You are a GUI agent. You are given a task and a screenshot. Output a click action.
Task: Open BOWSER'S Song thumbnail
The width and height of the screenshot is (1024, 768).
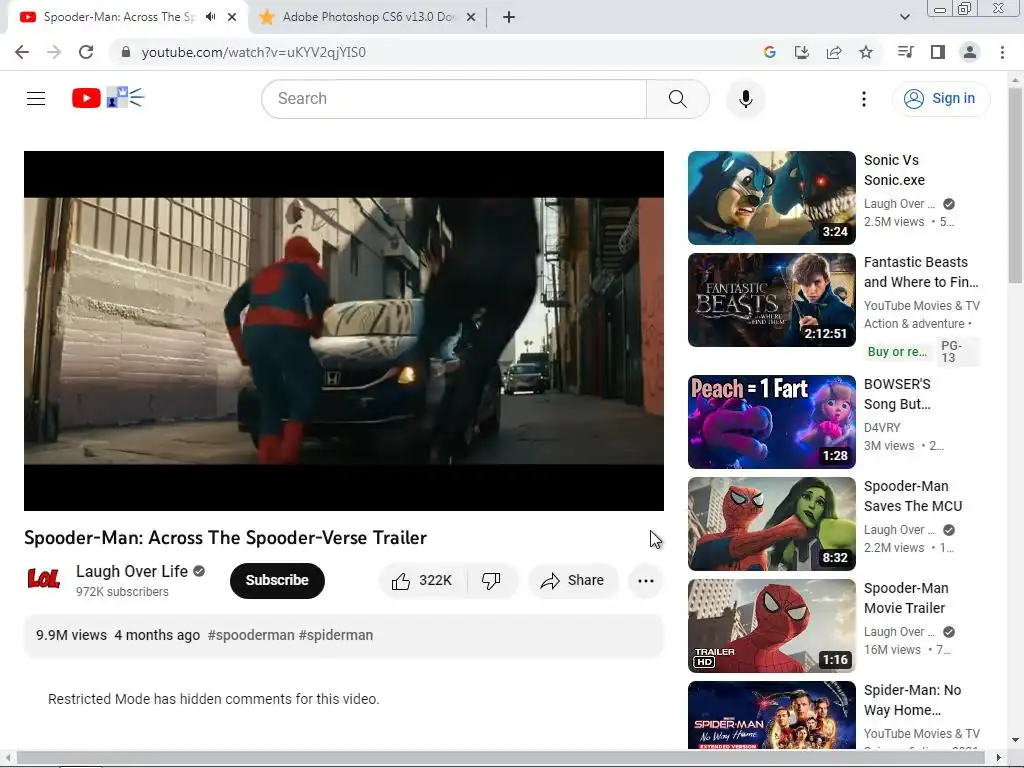pyautogui.click(x=771, y=422)
